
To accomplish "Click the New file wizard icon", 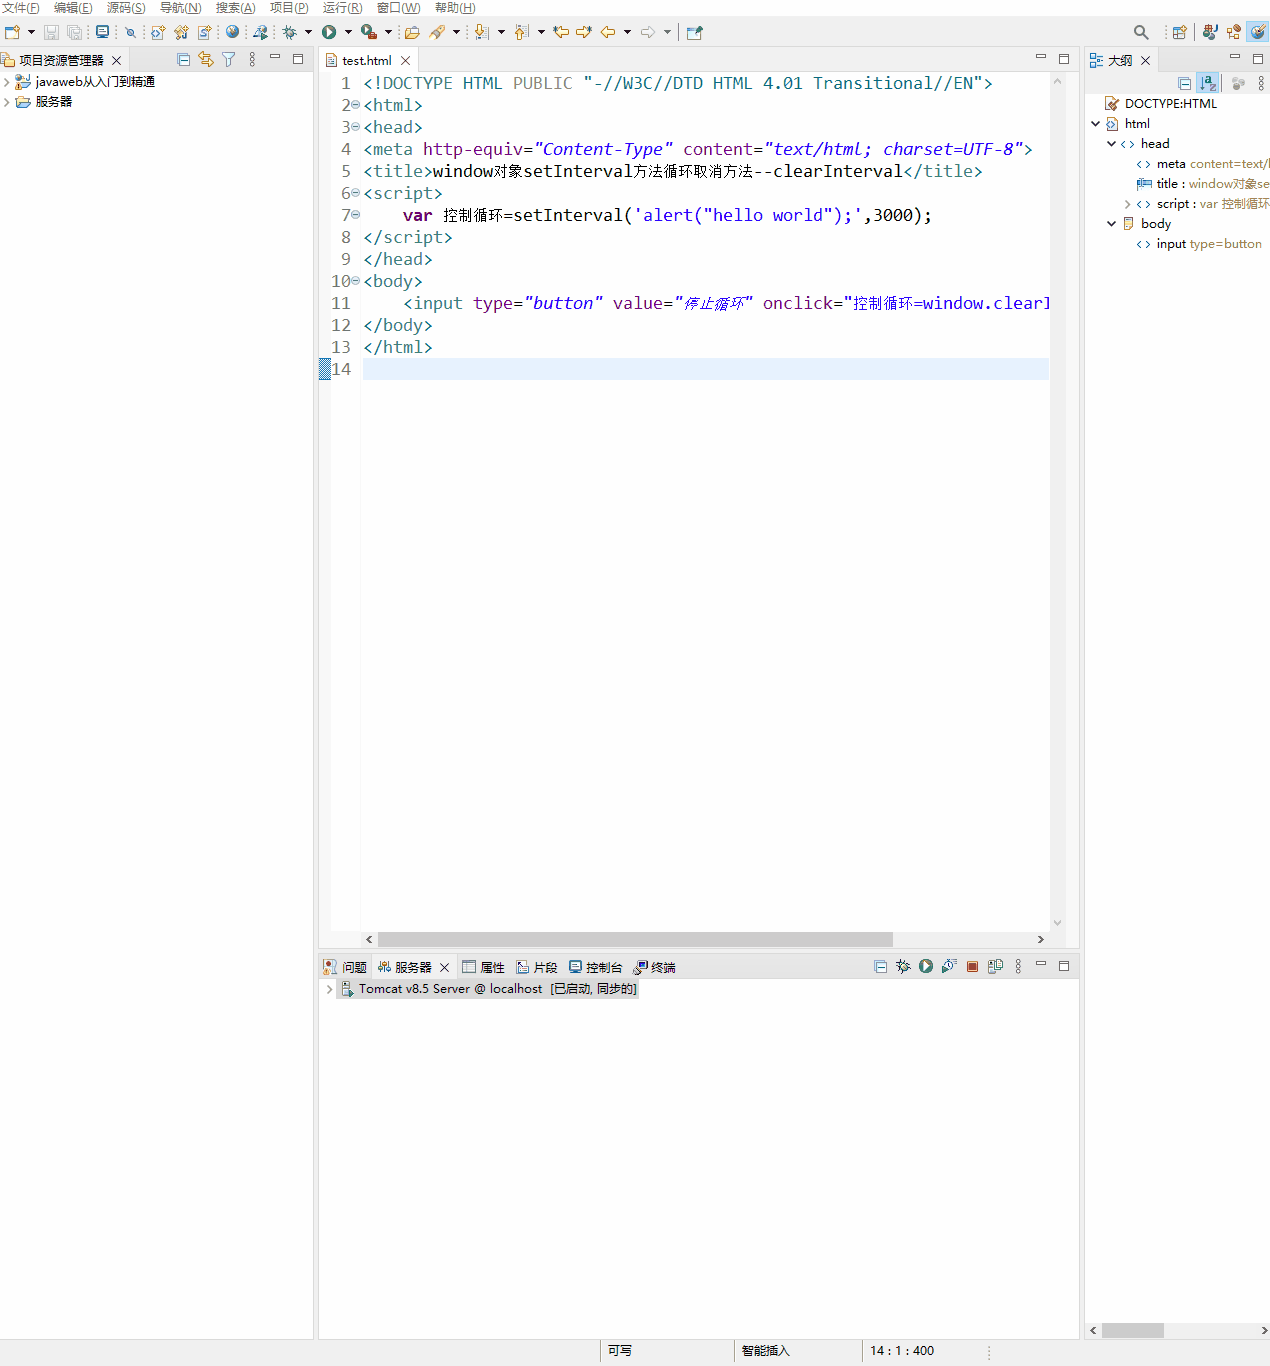I will point(12,32).
